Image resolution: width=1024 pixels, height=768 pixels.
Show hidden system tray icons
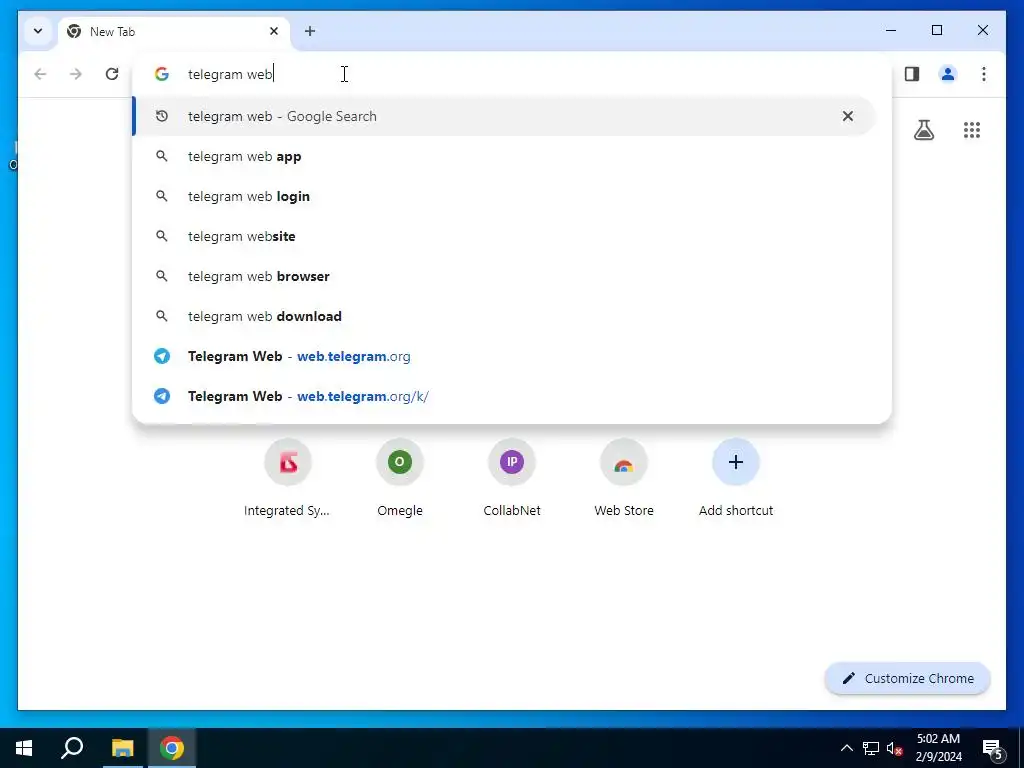[846, 748]
